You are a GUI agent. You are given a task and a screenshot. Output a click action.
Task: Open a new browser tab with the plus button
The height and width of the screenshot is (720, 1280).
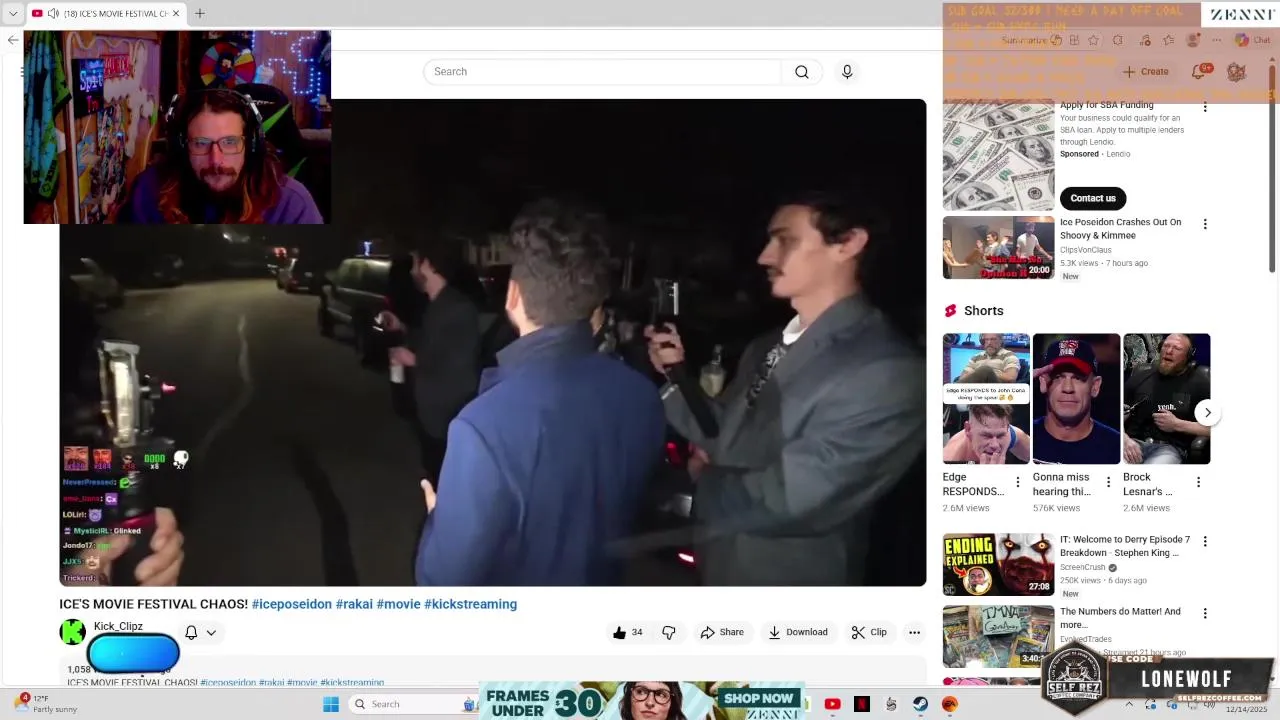tap(199, 13)
